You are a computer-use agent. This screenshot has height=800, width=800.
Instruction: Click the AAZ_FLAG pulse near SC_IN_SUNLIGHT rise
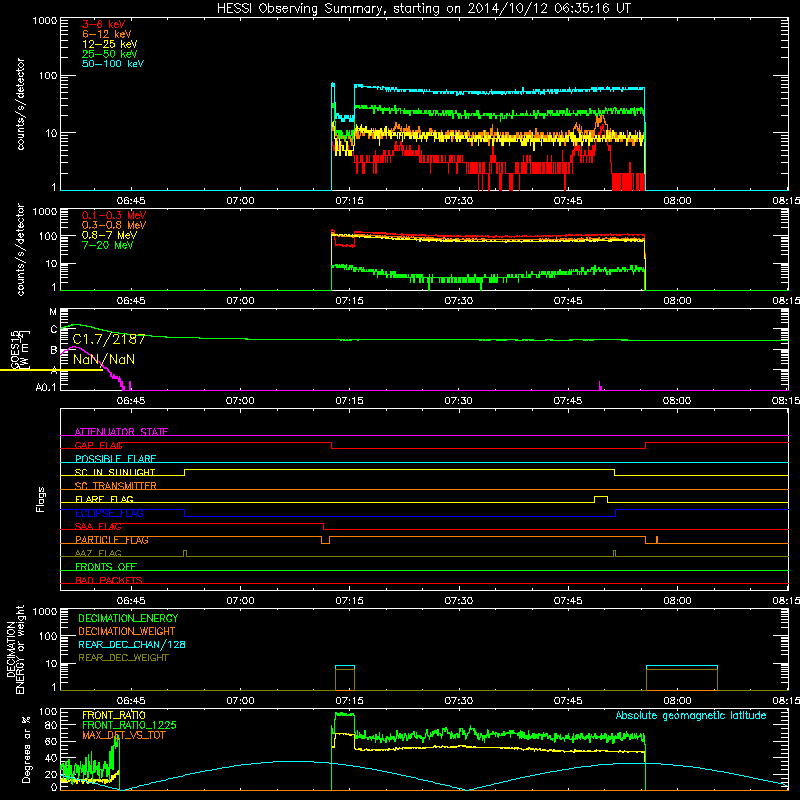click(185, 553)
